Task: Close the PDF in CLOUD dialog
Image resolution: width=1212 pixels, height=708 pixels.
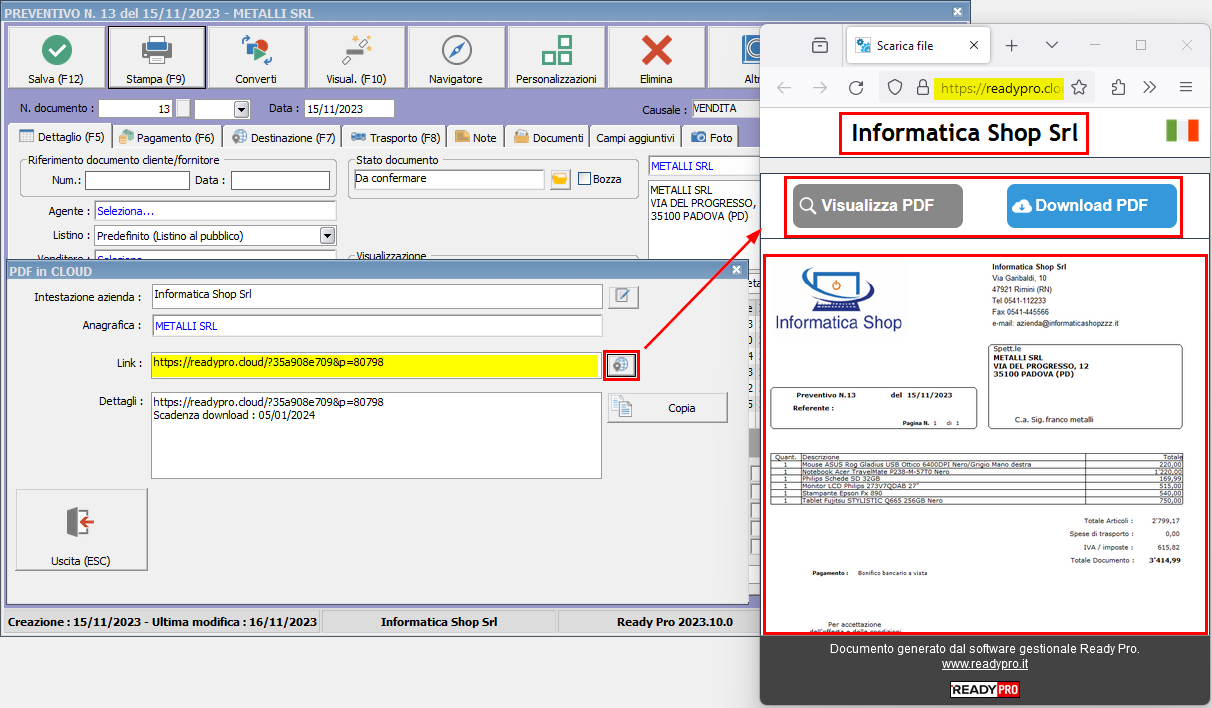Action: pyautogui.click(x=737, y=270)
